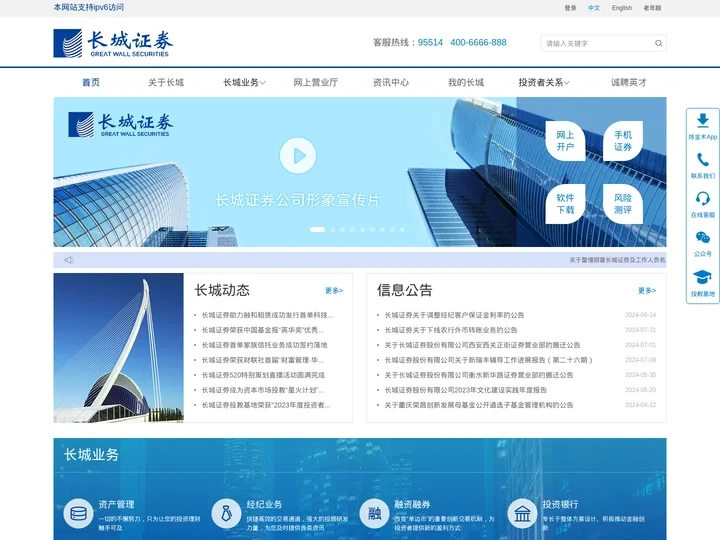Click hotline number 400-6666-888
Viewport: 720px width, 540px height.
478,43
